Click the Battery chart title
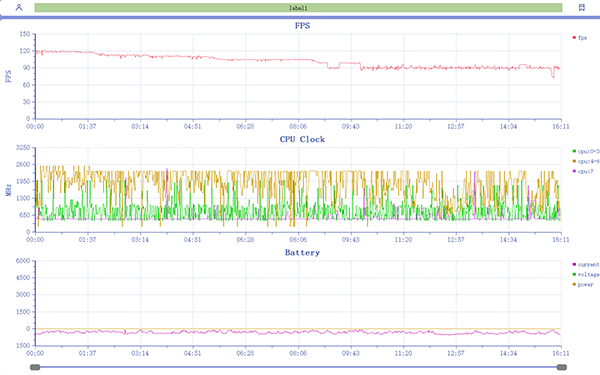 point(302,253)
